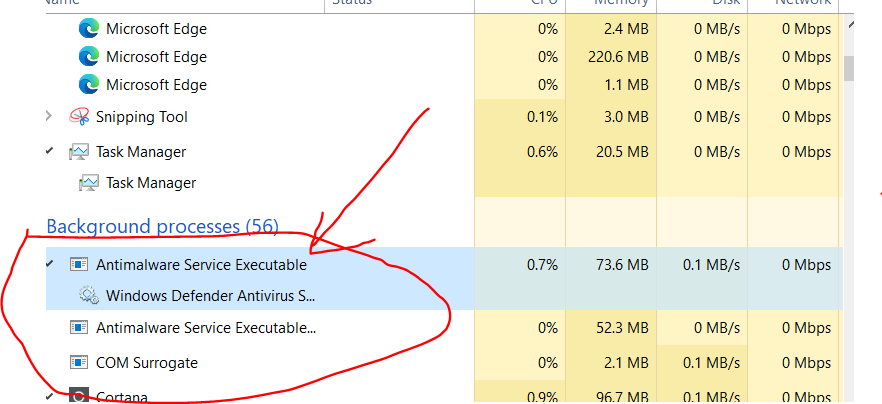The height and width of the screenshot is (404, 882).
Task: Click the Edge icon in the 1.1 MB row
Action: tap(88, 85)
